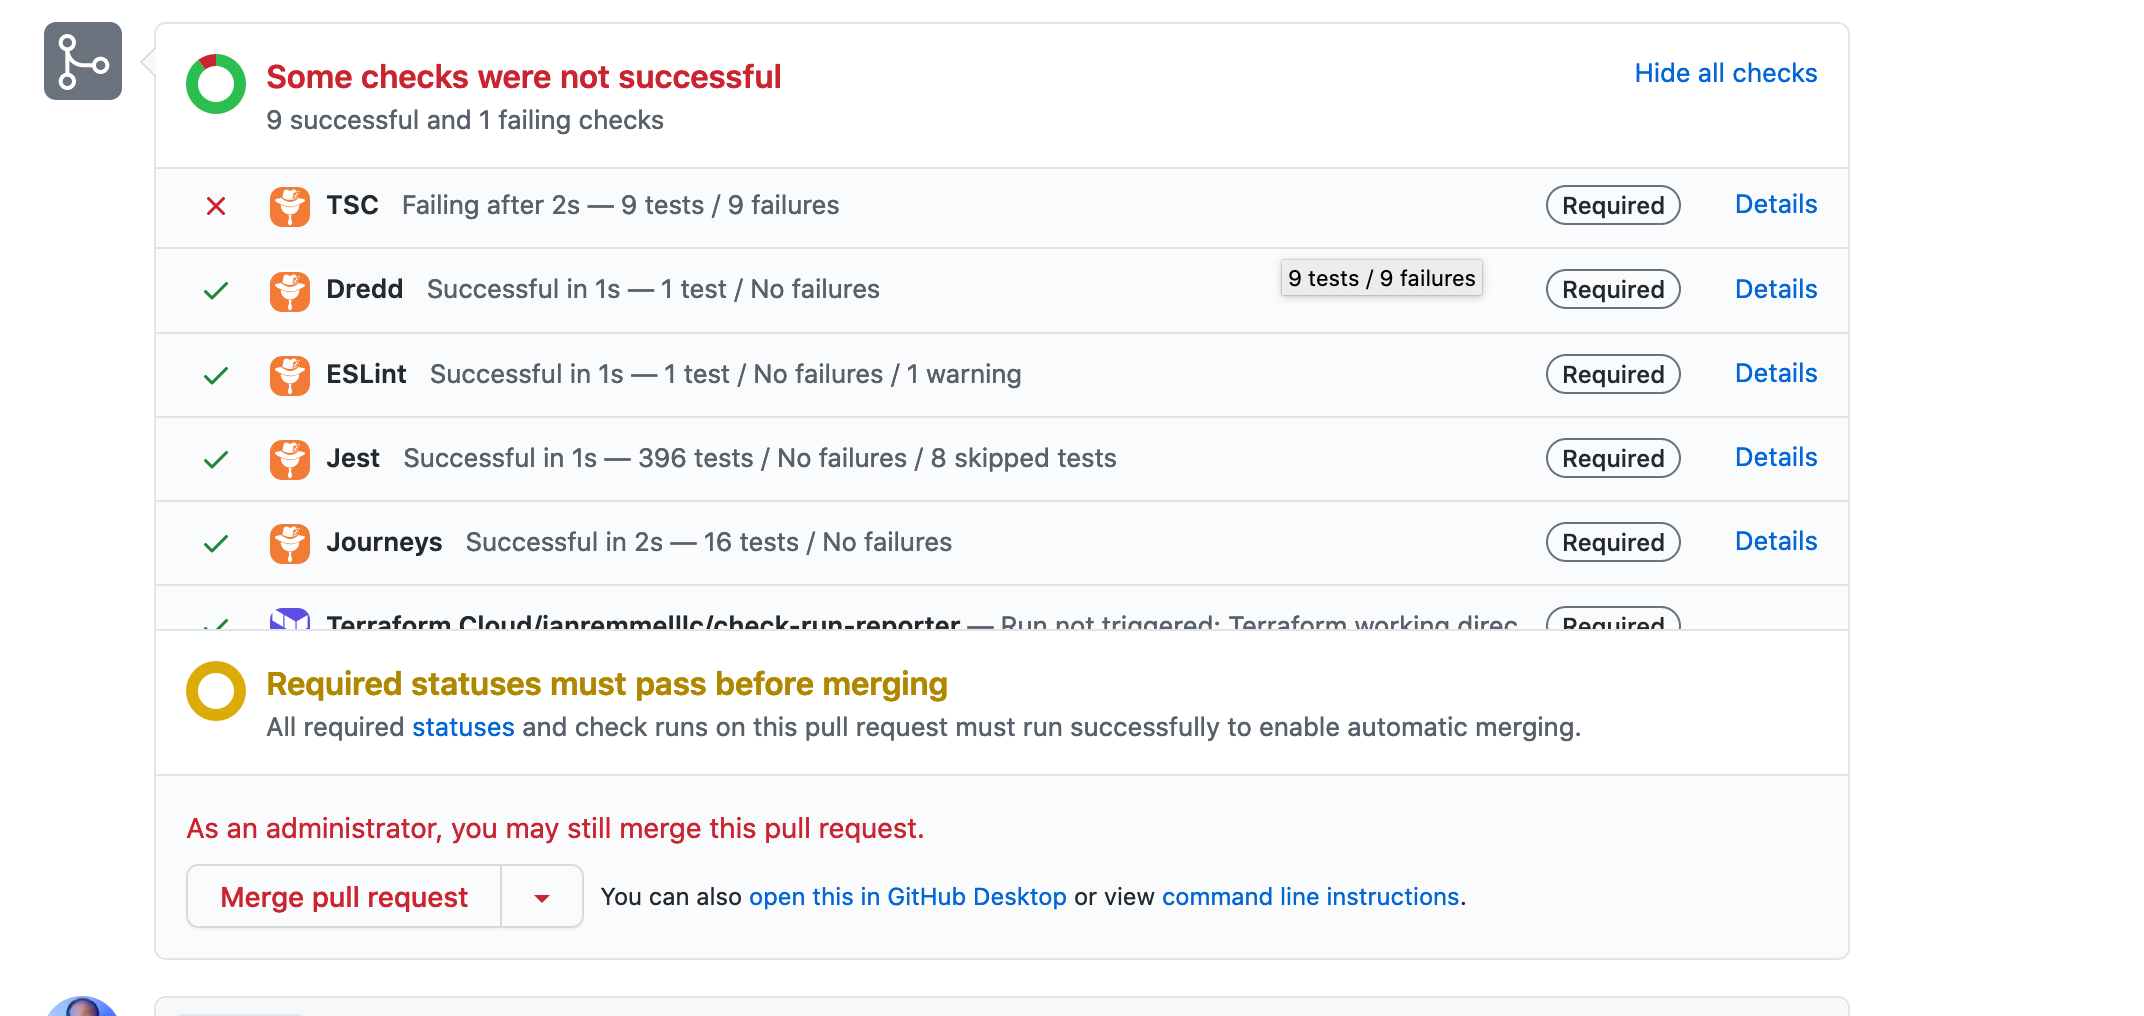View Details of the Journeys check
This screenshot has height=1016, width=2144.
coord(1775,542)
